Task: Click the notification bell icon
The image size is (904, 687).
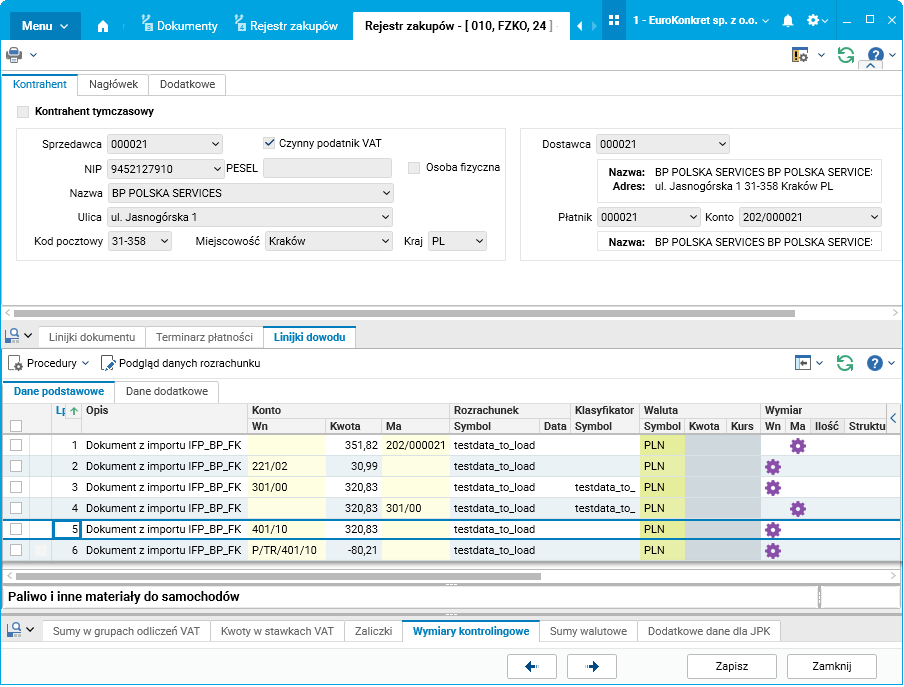Action: tap(788, 20)
